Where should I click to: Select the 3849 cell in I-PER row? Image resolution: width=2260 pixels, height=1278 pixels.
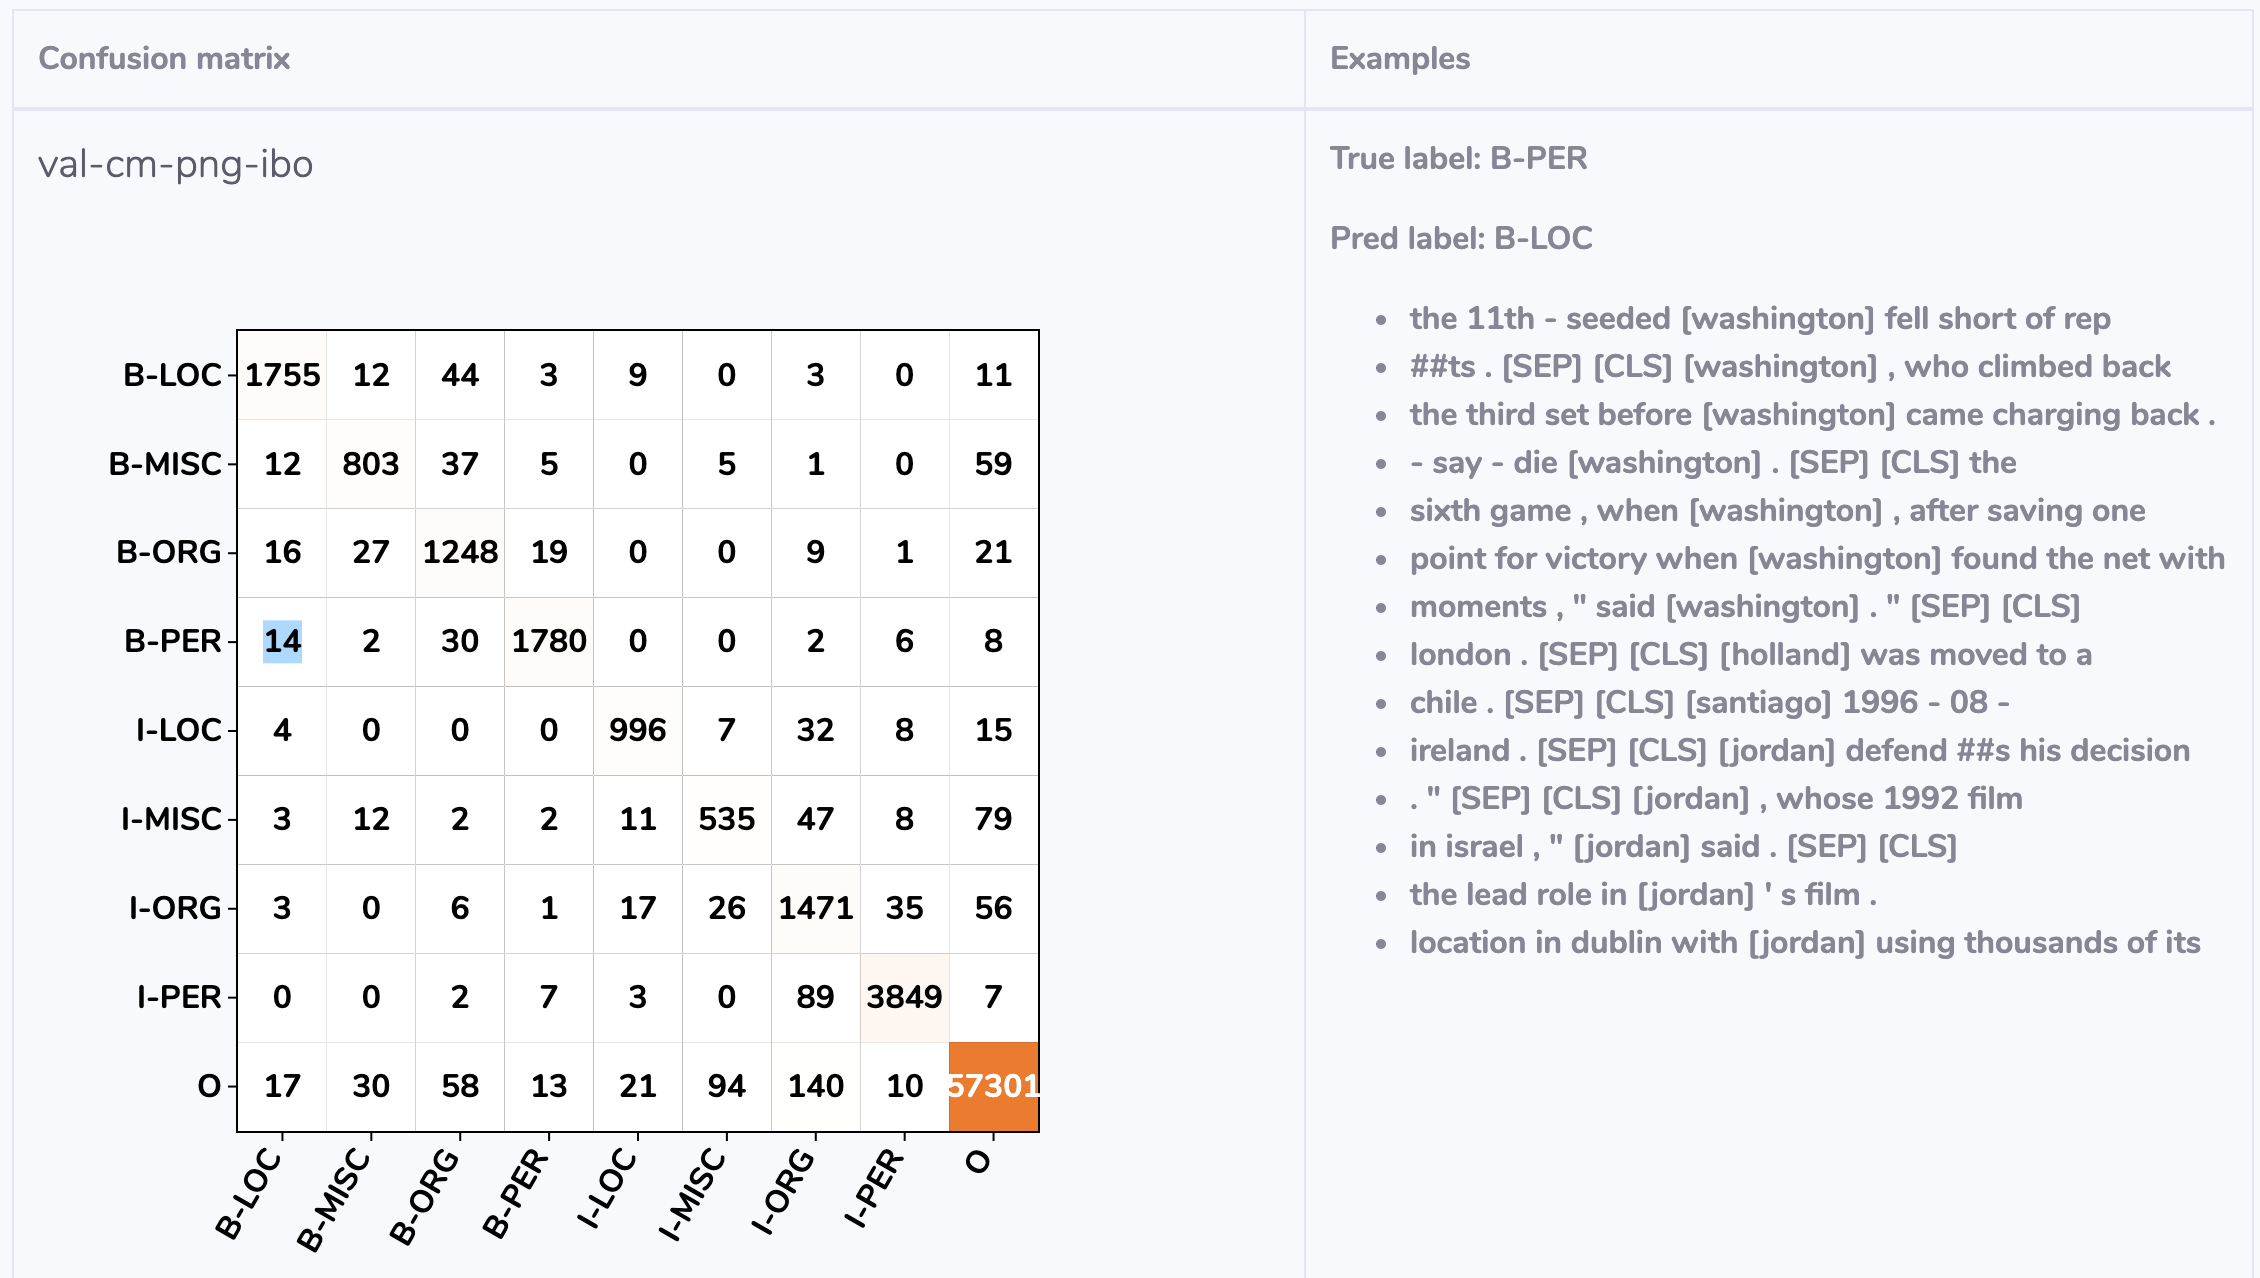click(x=904, y=997)
